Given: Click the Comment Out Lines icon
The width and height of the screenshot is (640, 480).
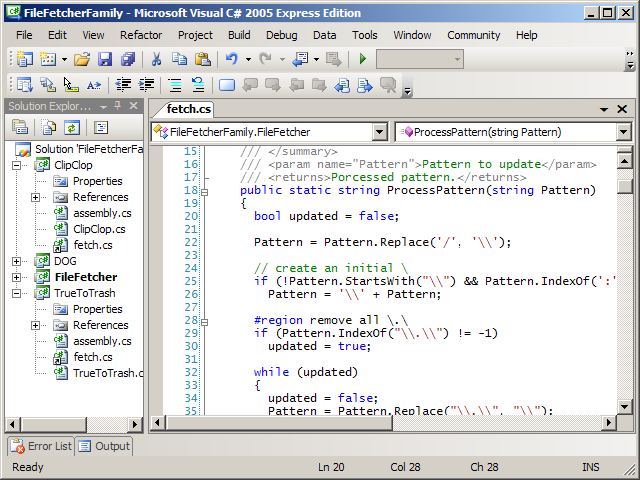Looking at the screenshot, I should [x=175, y=85].
